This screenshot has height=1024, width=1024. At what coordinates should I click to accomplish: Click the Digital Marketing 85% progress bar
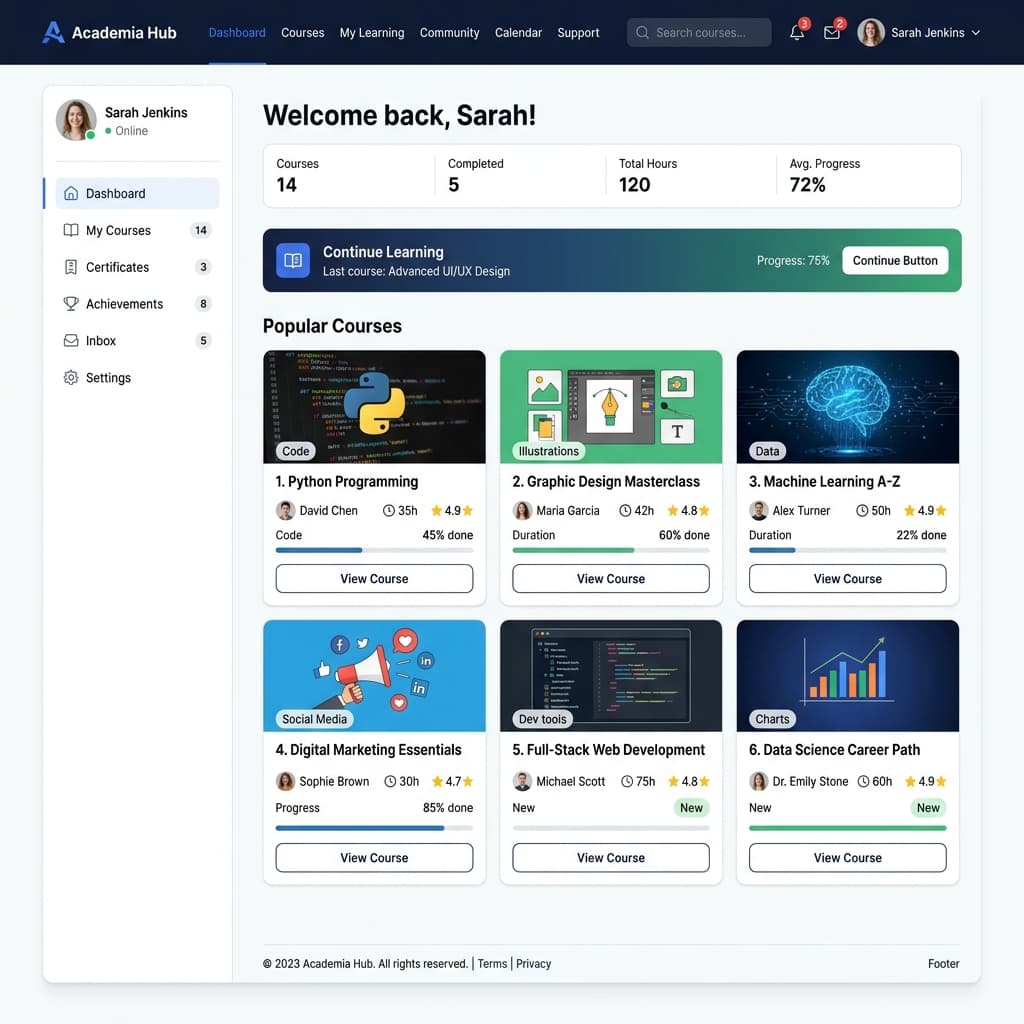(374, 828)
